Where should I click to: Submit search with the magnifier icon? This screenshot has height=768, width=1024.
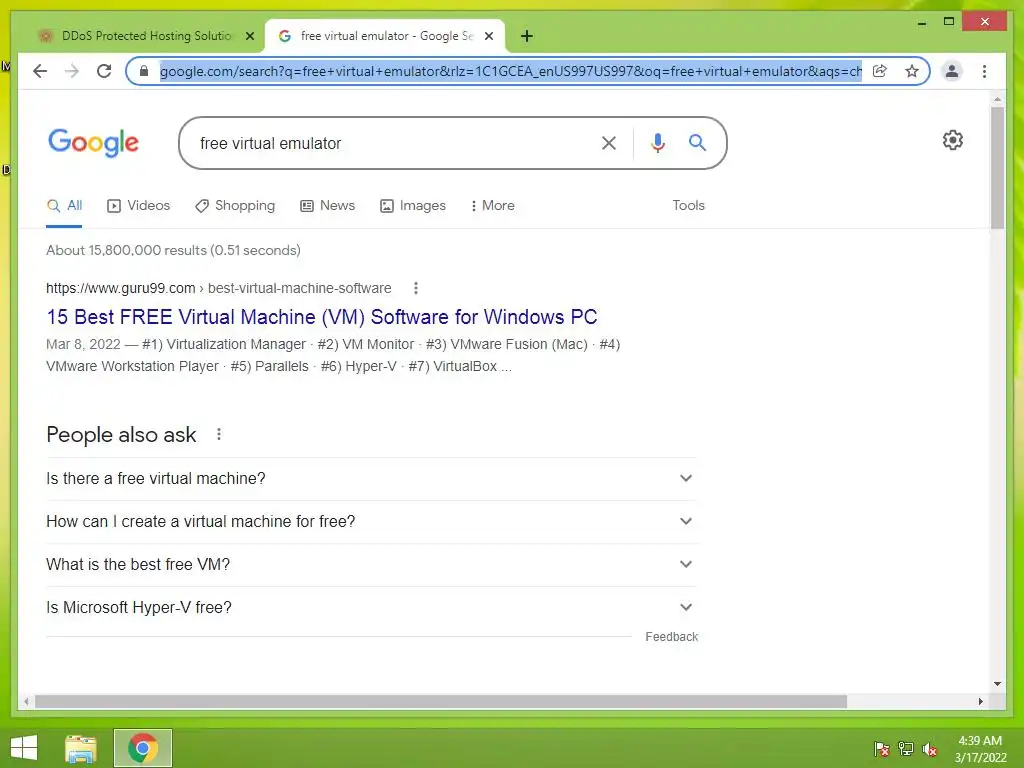(697, 142)
